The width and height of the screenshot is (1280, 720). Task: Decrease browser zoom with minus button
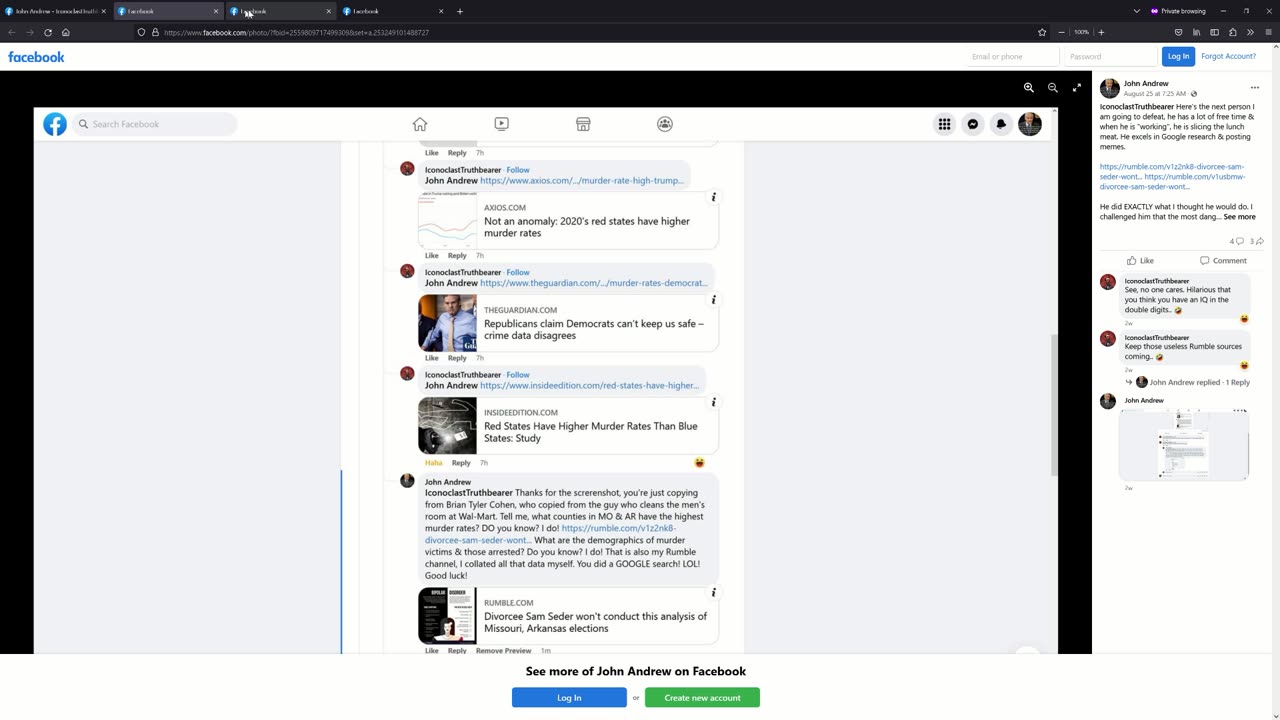click(1062, 32)
